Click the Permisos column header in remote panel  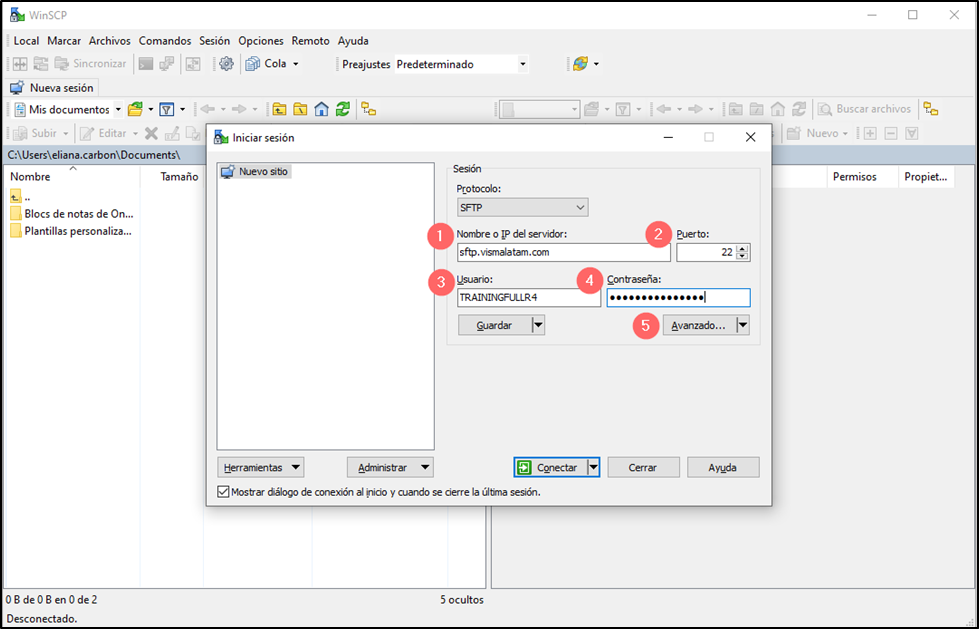click(862, 177)
